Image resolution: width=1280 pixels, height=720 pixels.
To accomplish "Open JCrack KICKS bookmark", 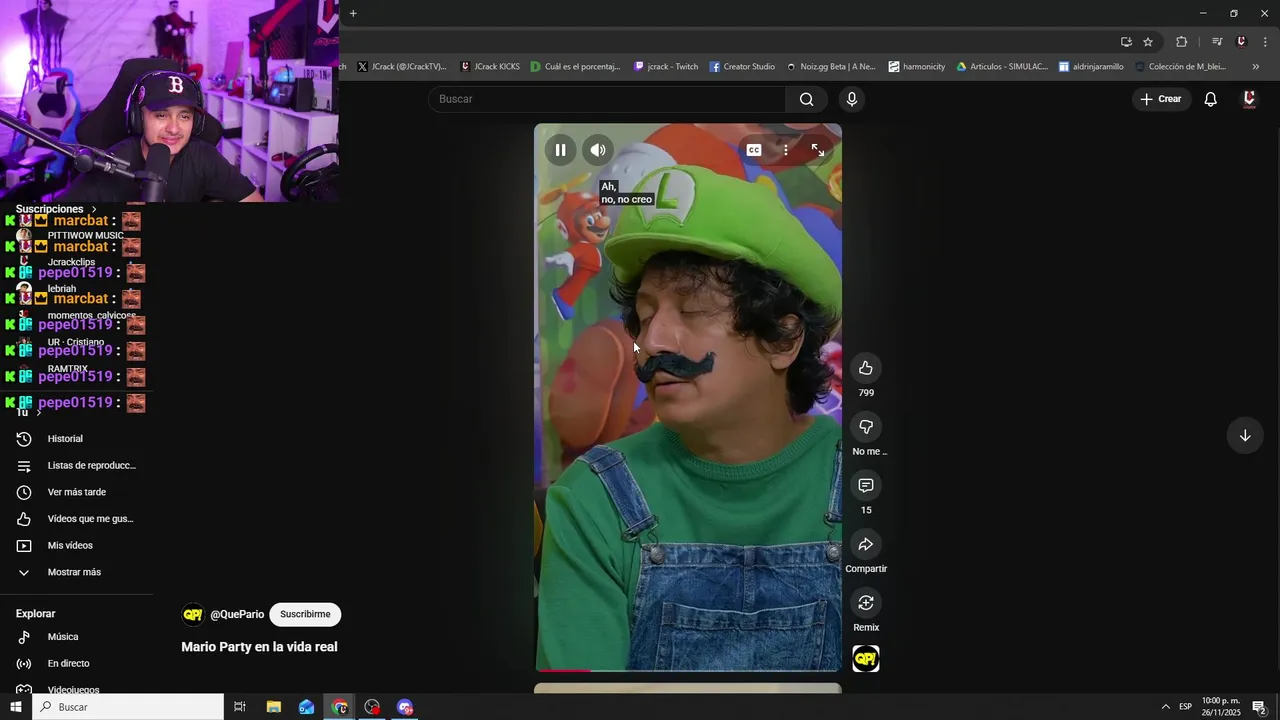I will pyautogui.click(x=490, y=67).
